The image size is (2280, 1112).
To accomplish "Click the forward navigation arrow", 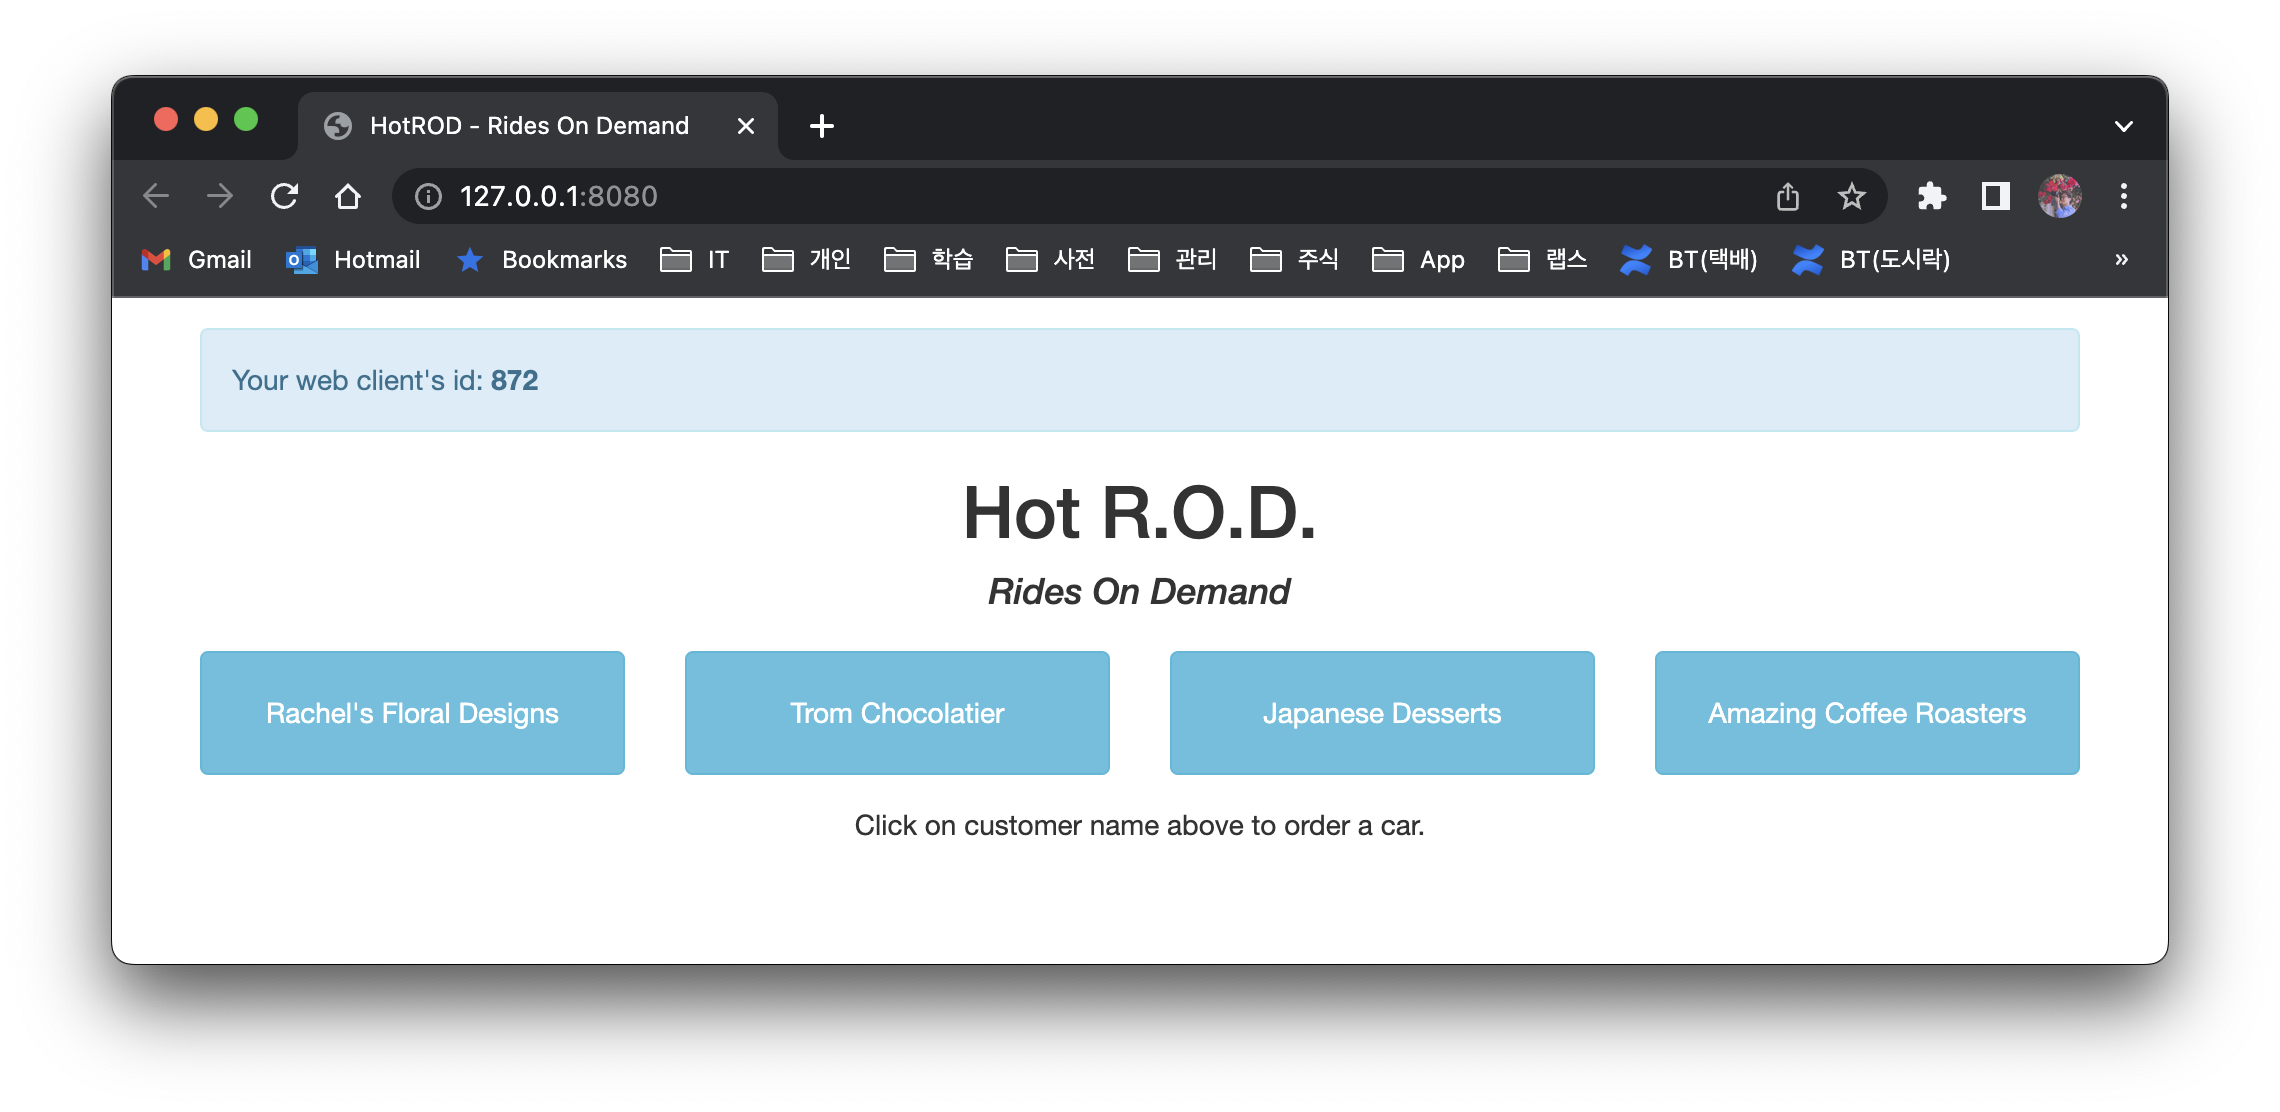I will click(x=220, y=196).
